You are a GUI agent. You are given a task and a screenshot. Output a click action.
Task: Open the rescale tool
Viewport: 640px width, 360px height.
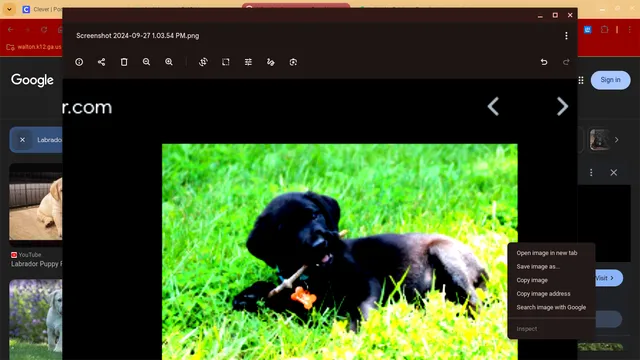tap(226, 62)
